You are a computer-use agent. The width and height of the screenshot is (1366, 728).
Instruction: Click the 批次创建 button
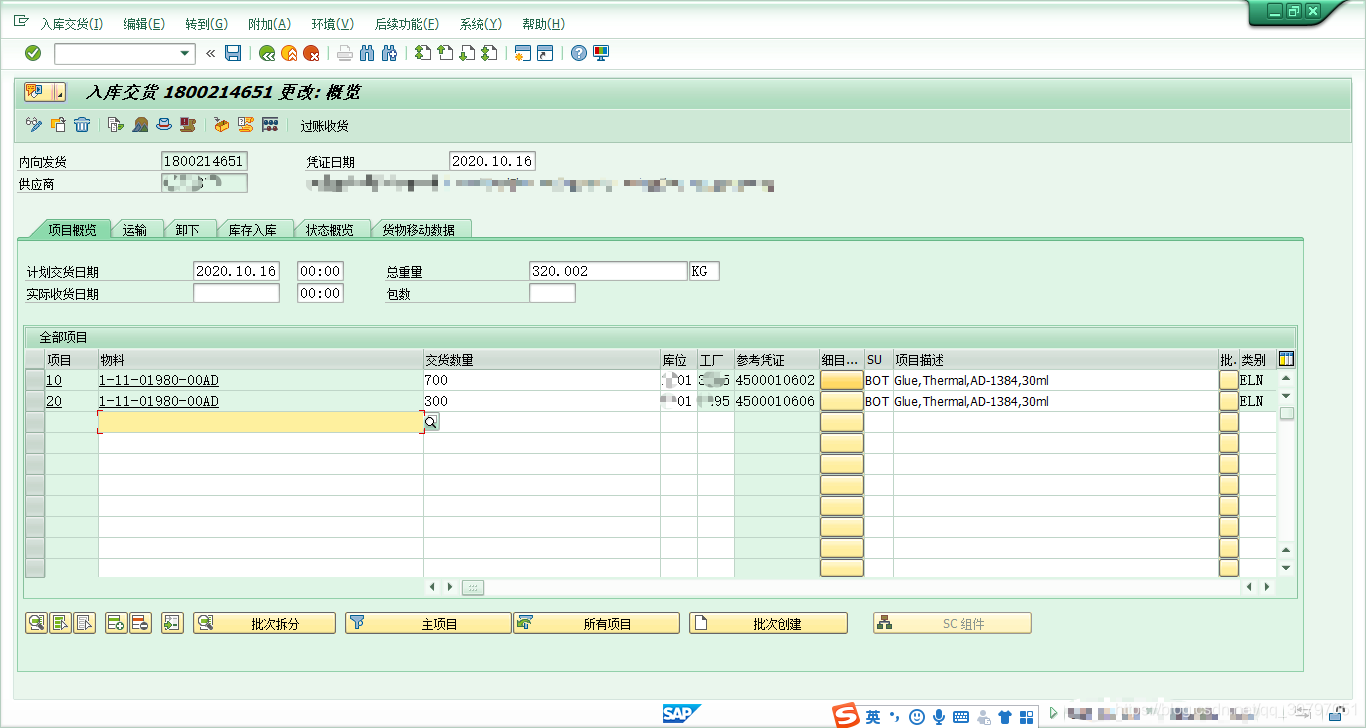[x=768, y=623]
